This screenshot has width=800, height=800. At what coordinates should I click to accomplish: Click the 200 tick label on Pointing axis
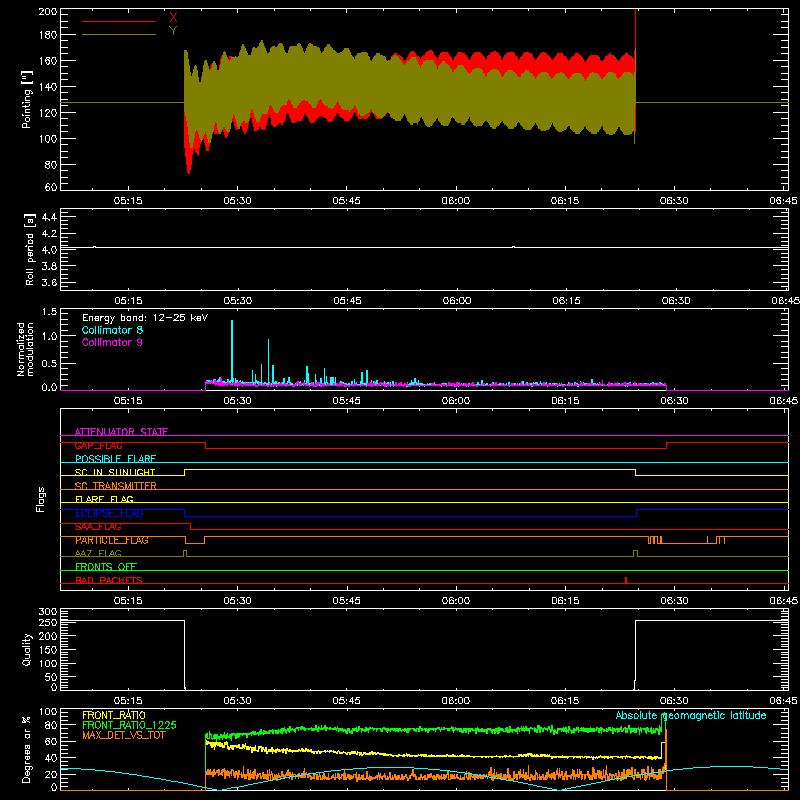coord(47,11)
